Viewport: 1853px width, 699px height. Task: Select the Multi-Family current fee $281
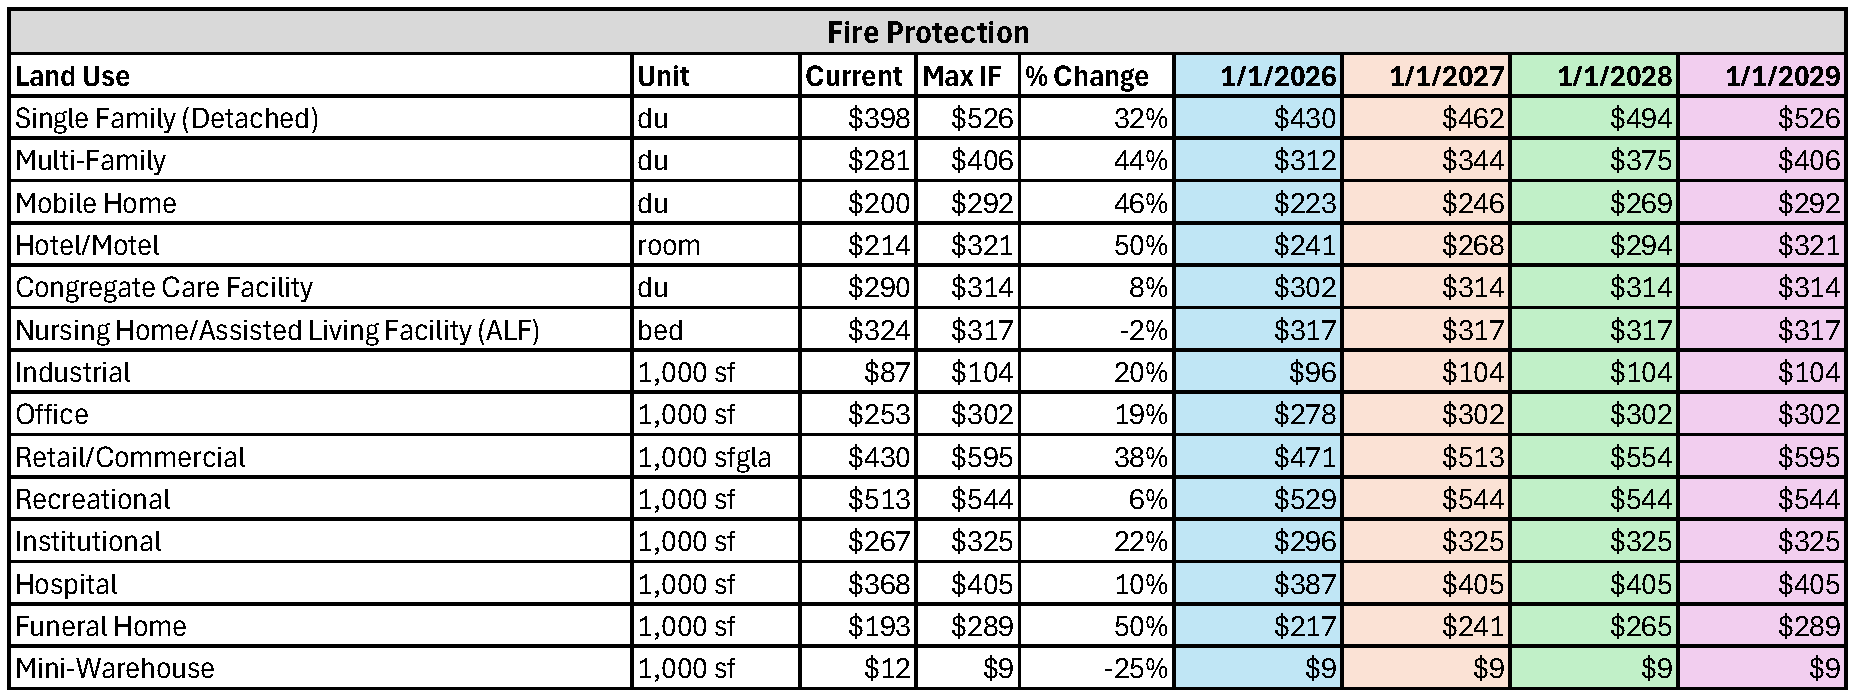coord(879,161)
